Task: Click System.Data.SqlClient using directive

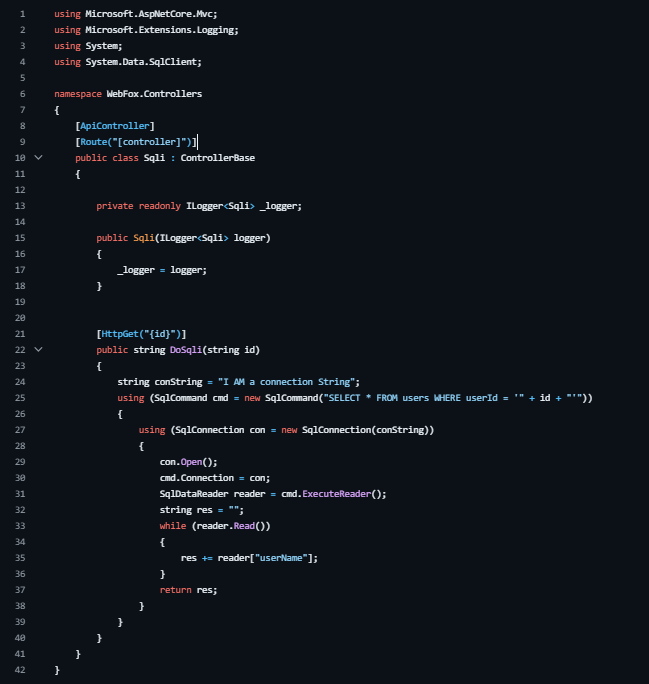Action: (128, 62)
